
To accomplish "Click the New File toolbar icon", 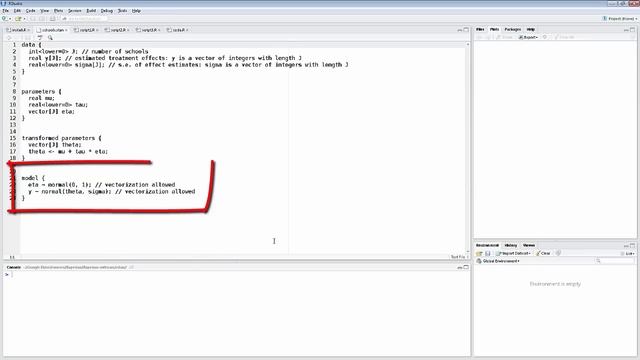I will [x=5, y=19].
